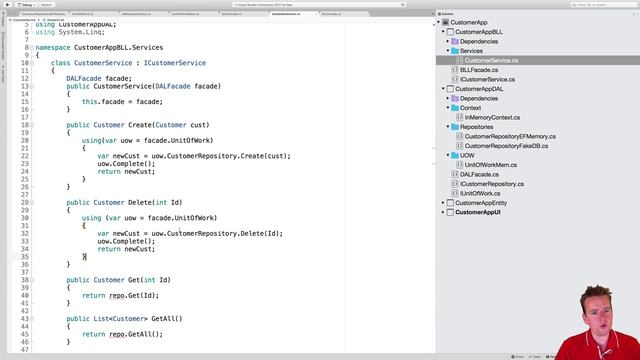Select CustomerService.cs in solution tree

pos(538,60)
